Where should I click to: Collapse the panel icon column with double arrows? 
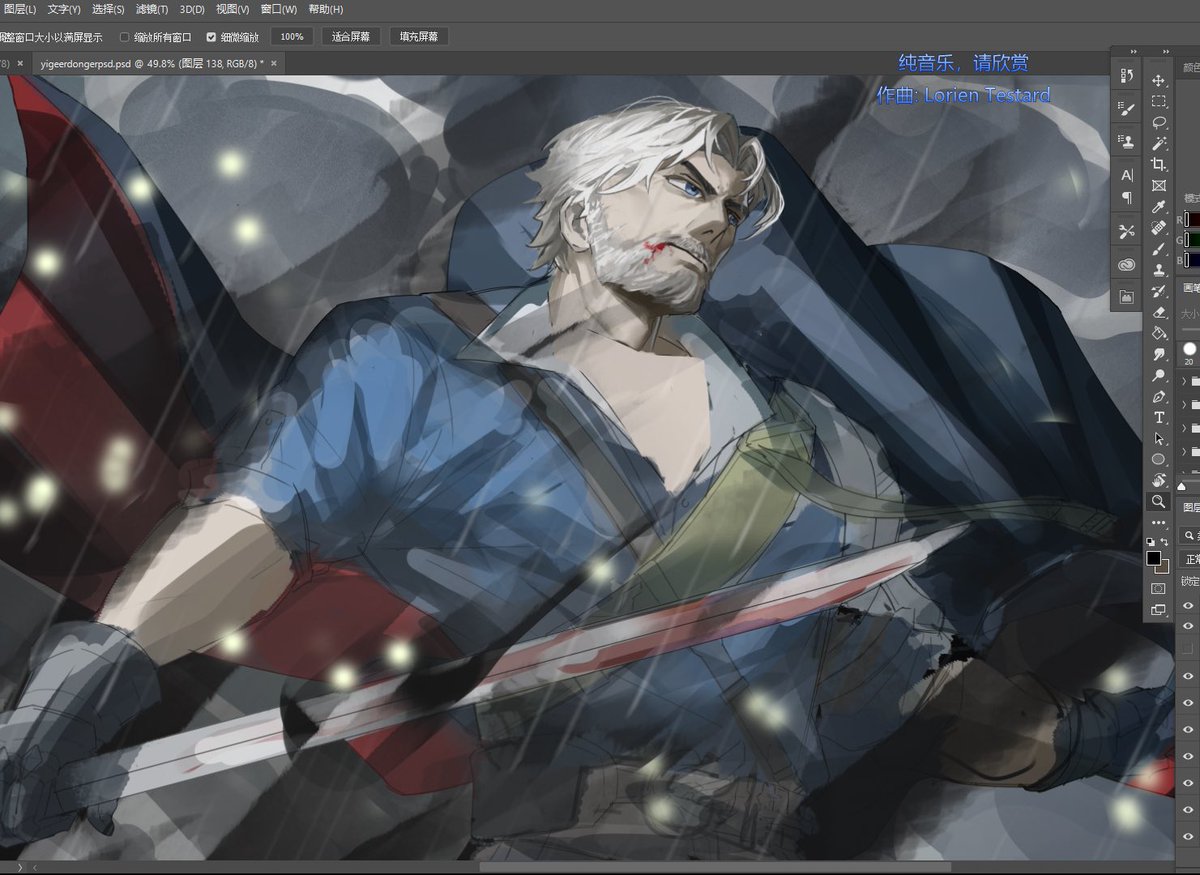tap(1134, 52)
